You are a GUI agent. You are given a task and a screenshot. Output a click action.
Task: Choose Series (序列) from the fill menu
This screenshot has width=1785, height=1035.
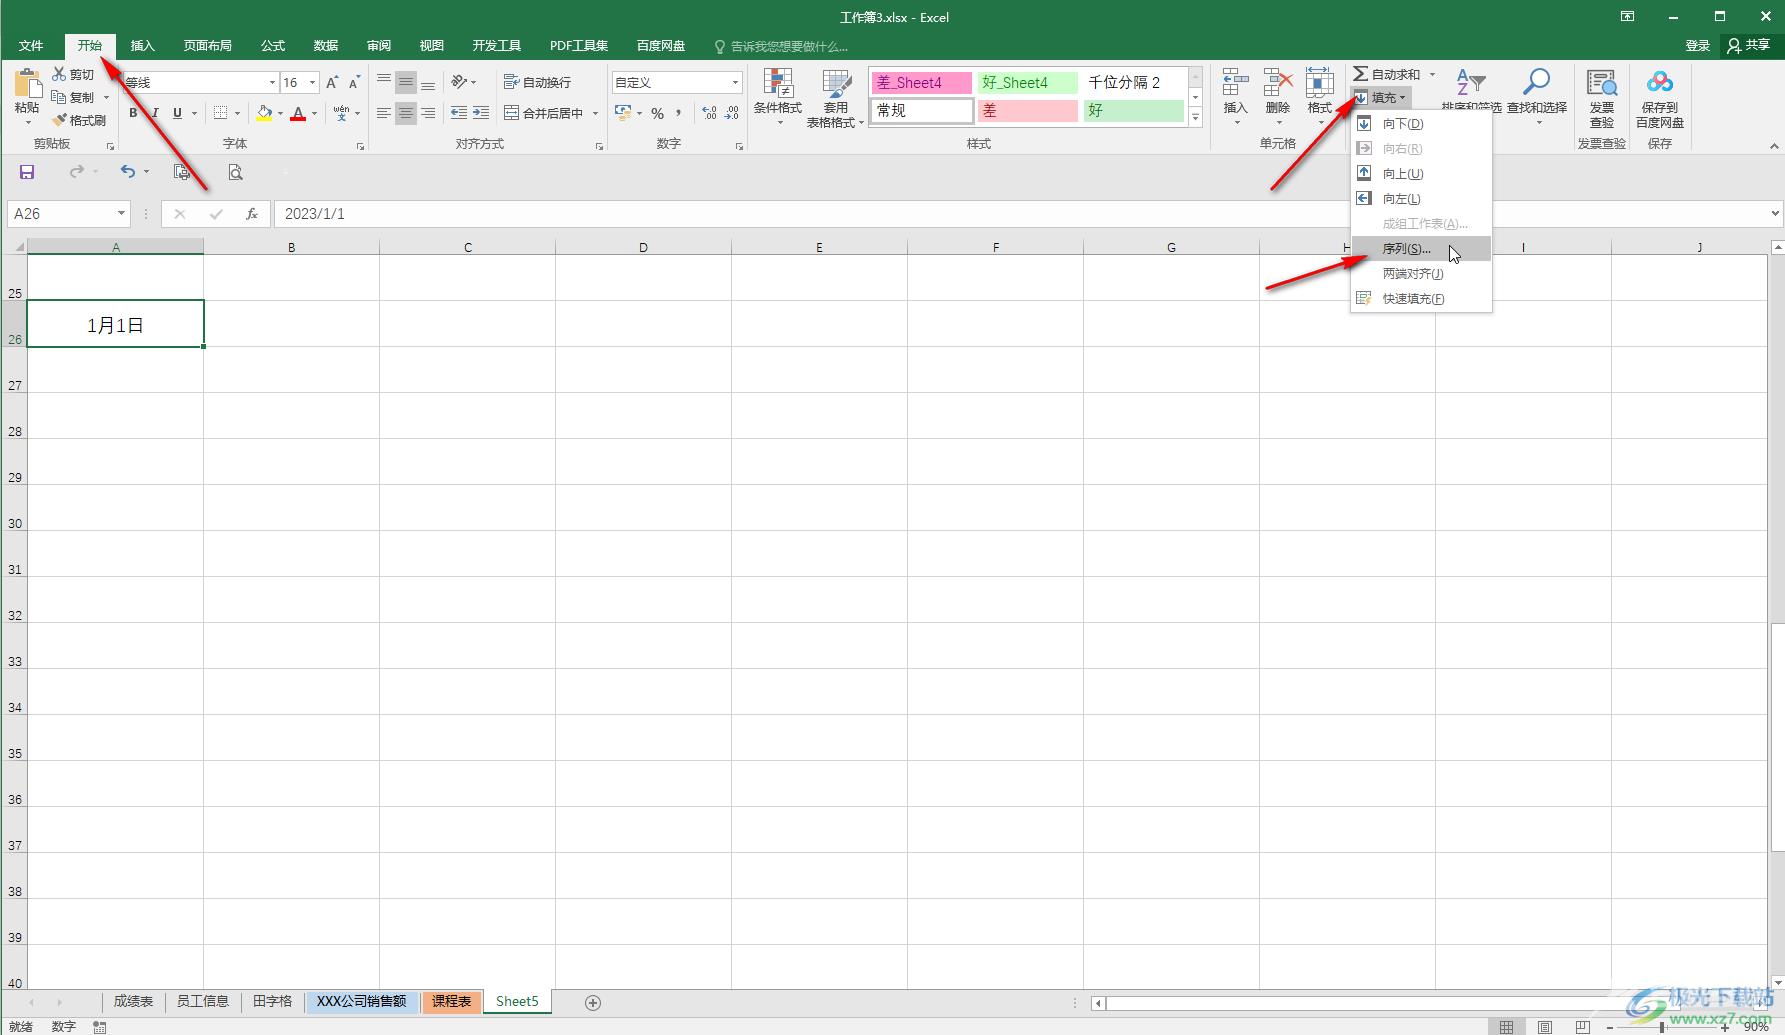(x=1421, y=248)
